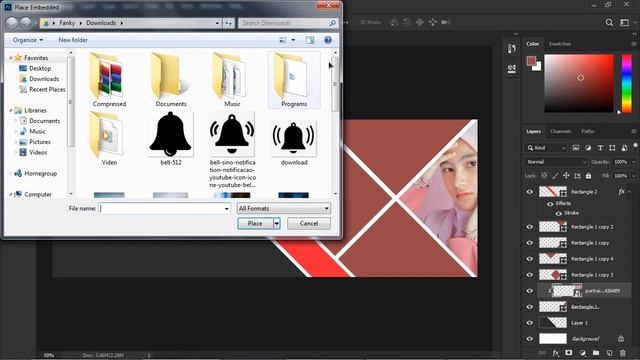Viewport: 640px width, 360px height.
Task: Open the File name history dropdown arrow
Action: pyautogui.click(x=227, y=209)
